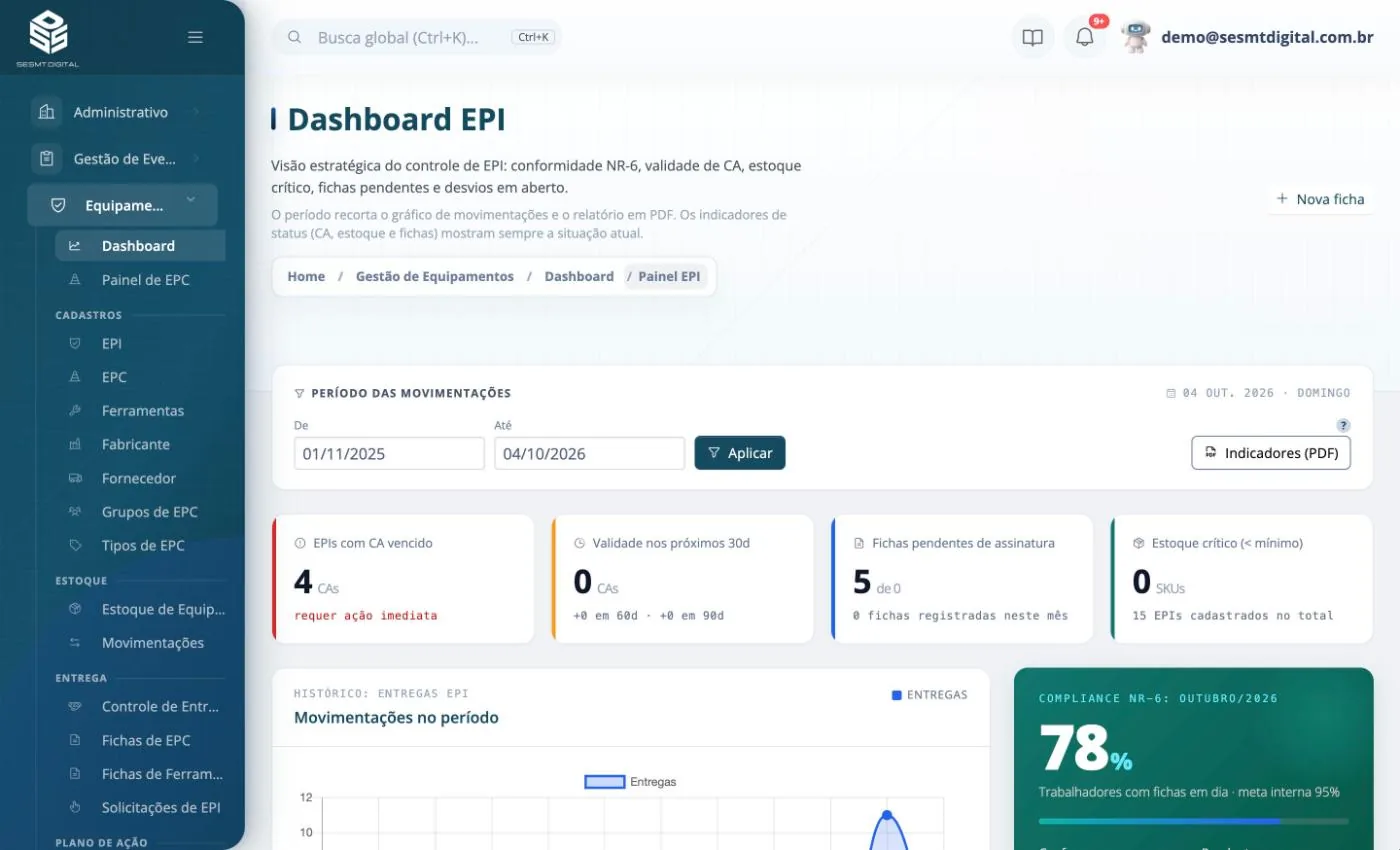Open Painel de EPC in sidebar

click(x=140, y=280)
